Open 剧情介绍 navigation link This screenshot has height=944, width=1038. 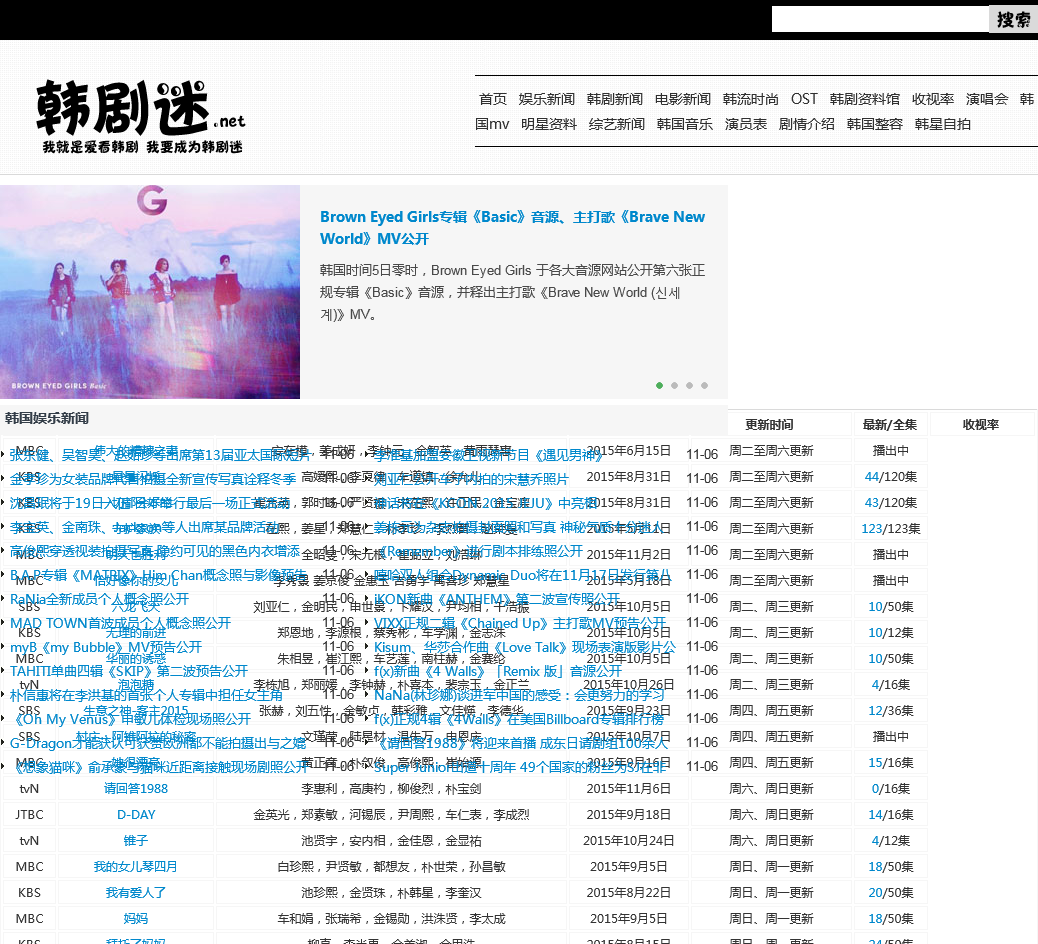806,124
